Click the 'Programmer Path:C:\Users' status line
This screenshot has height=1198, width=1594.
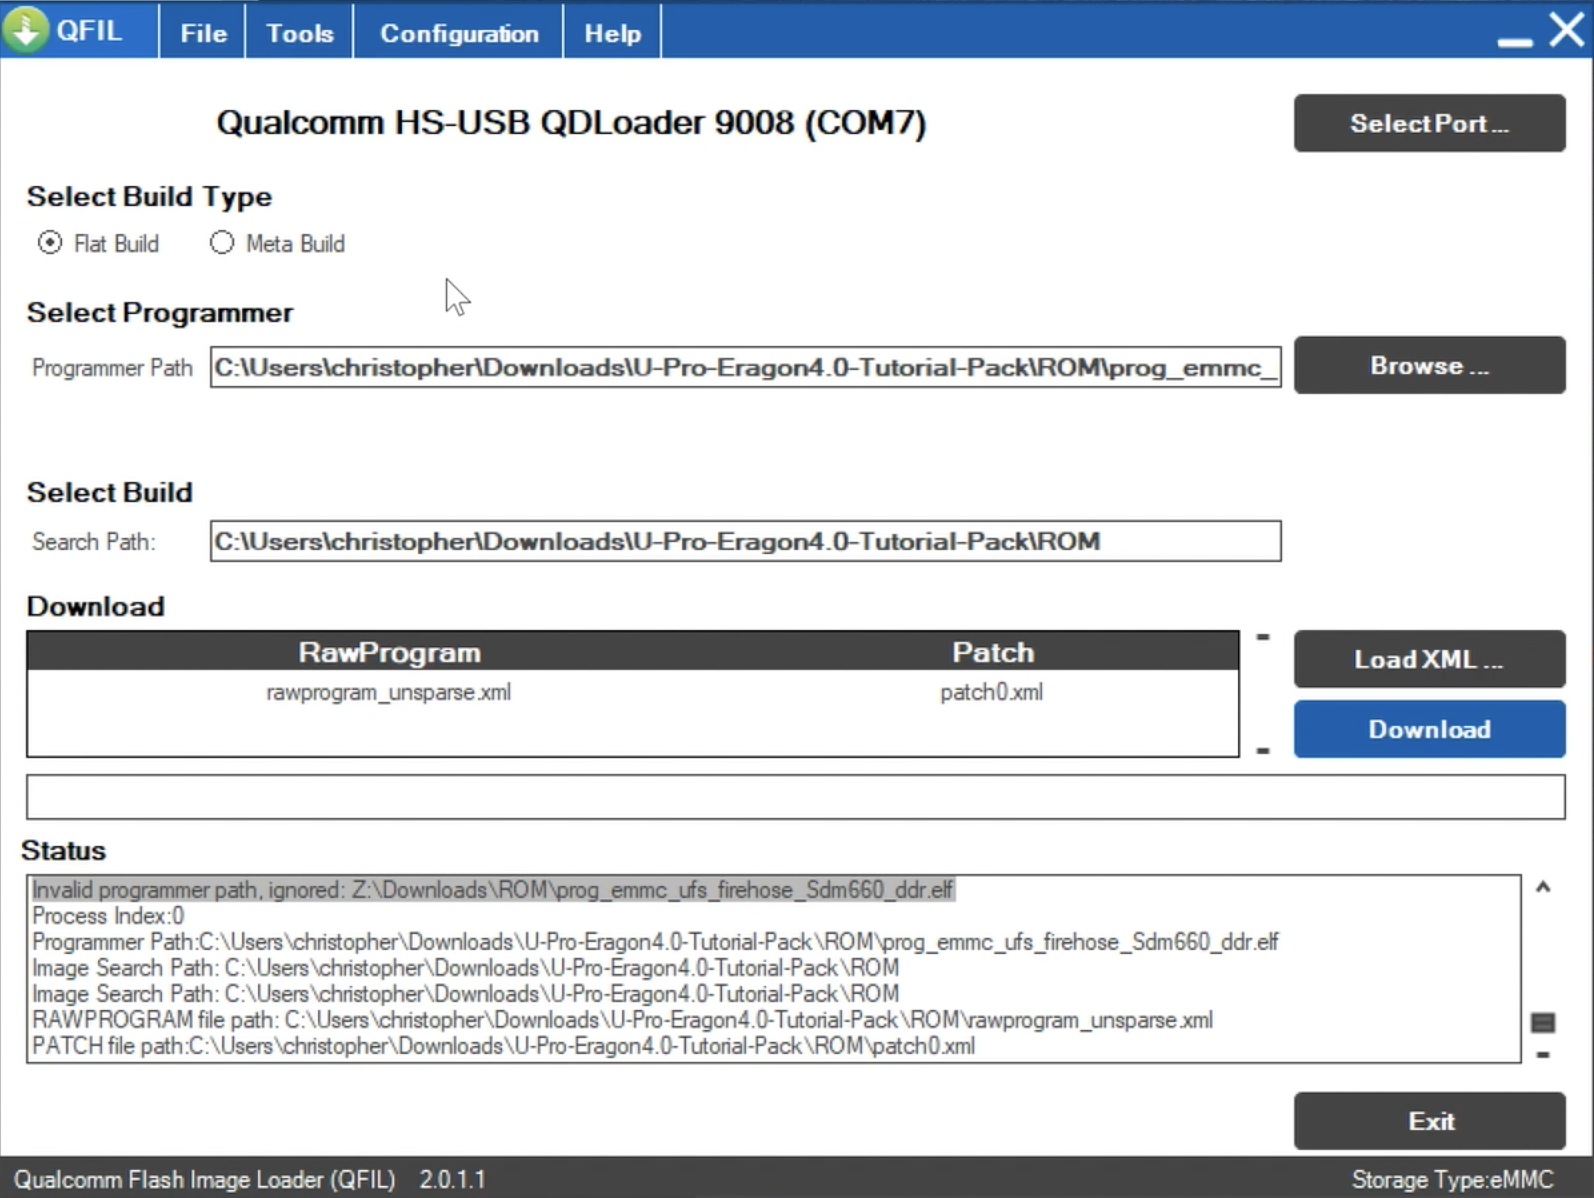click(655, 941)
